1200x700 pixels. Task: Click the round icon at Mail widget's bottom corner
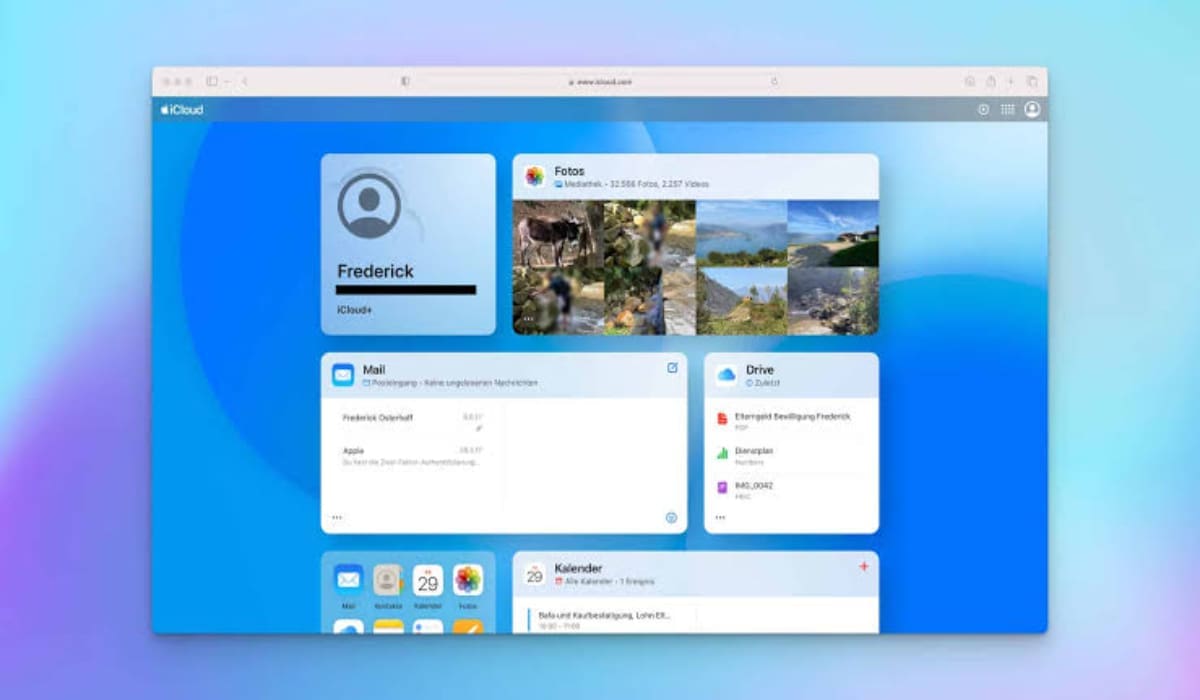(x=671, y=518)
